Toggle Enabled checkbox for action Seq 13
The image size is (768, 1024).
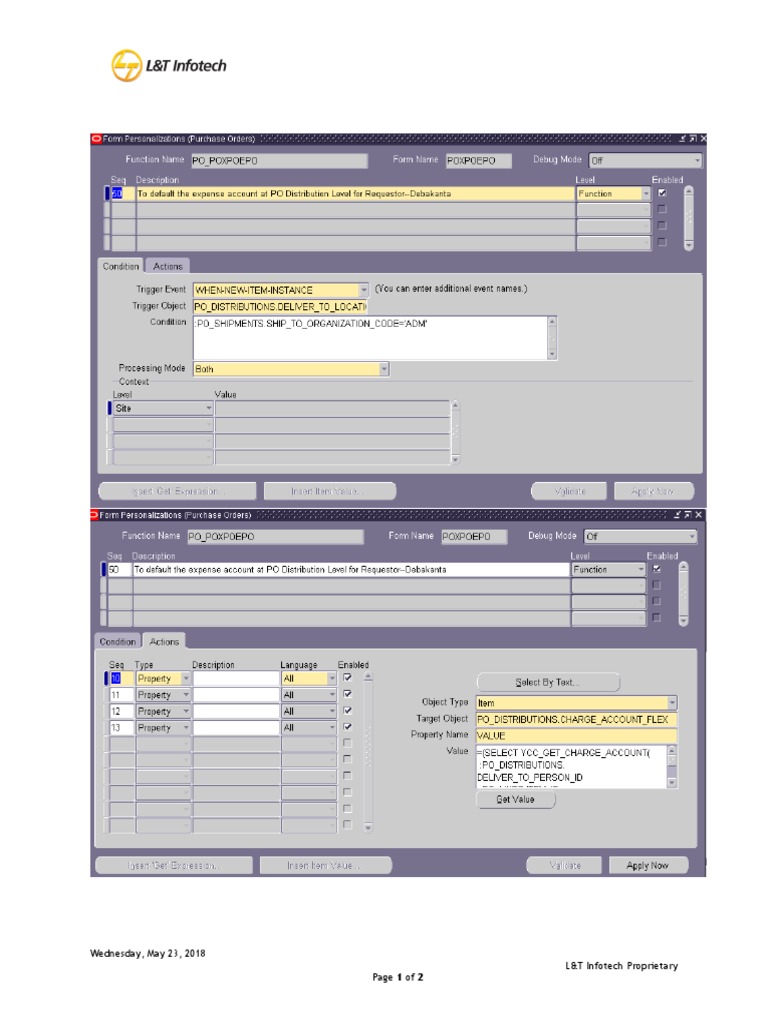click(x=347, y=727)
